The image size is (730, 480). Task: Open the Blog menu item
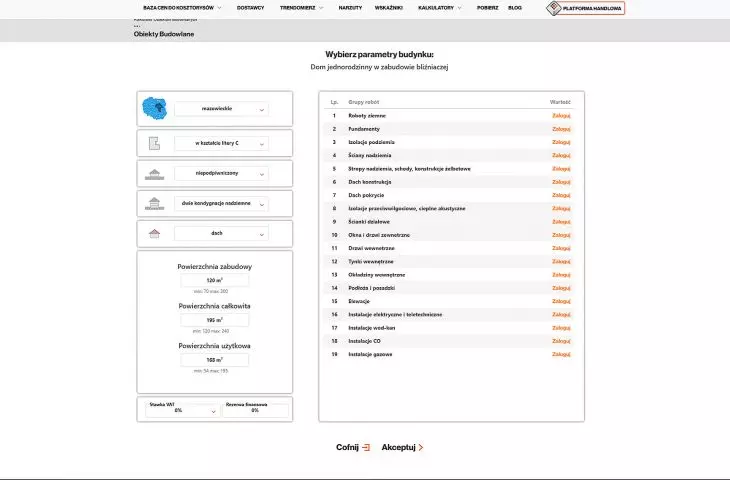(515, 8)
